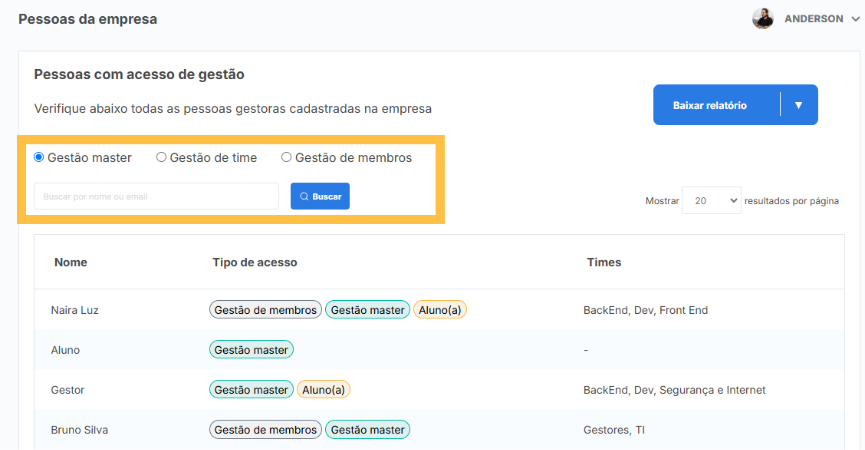
Task: Choose the Gestão de membros radio option
Action: (x=286, y=157)
